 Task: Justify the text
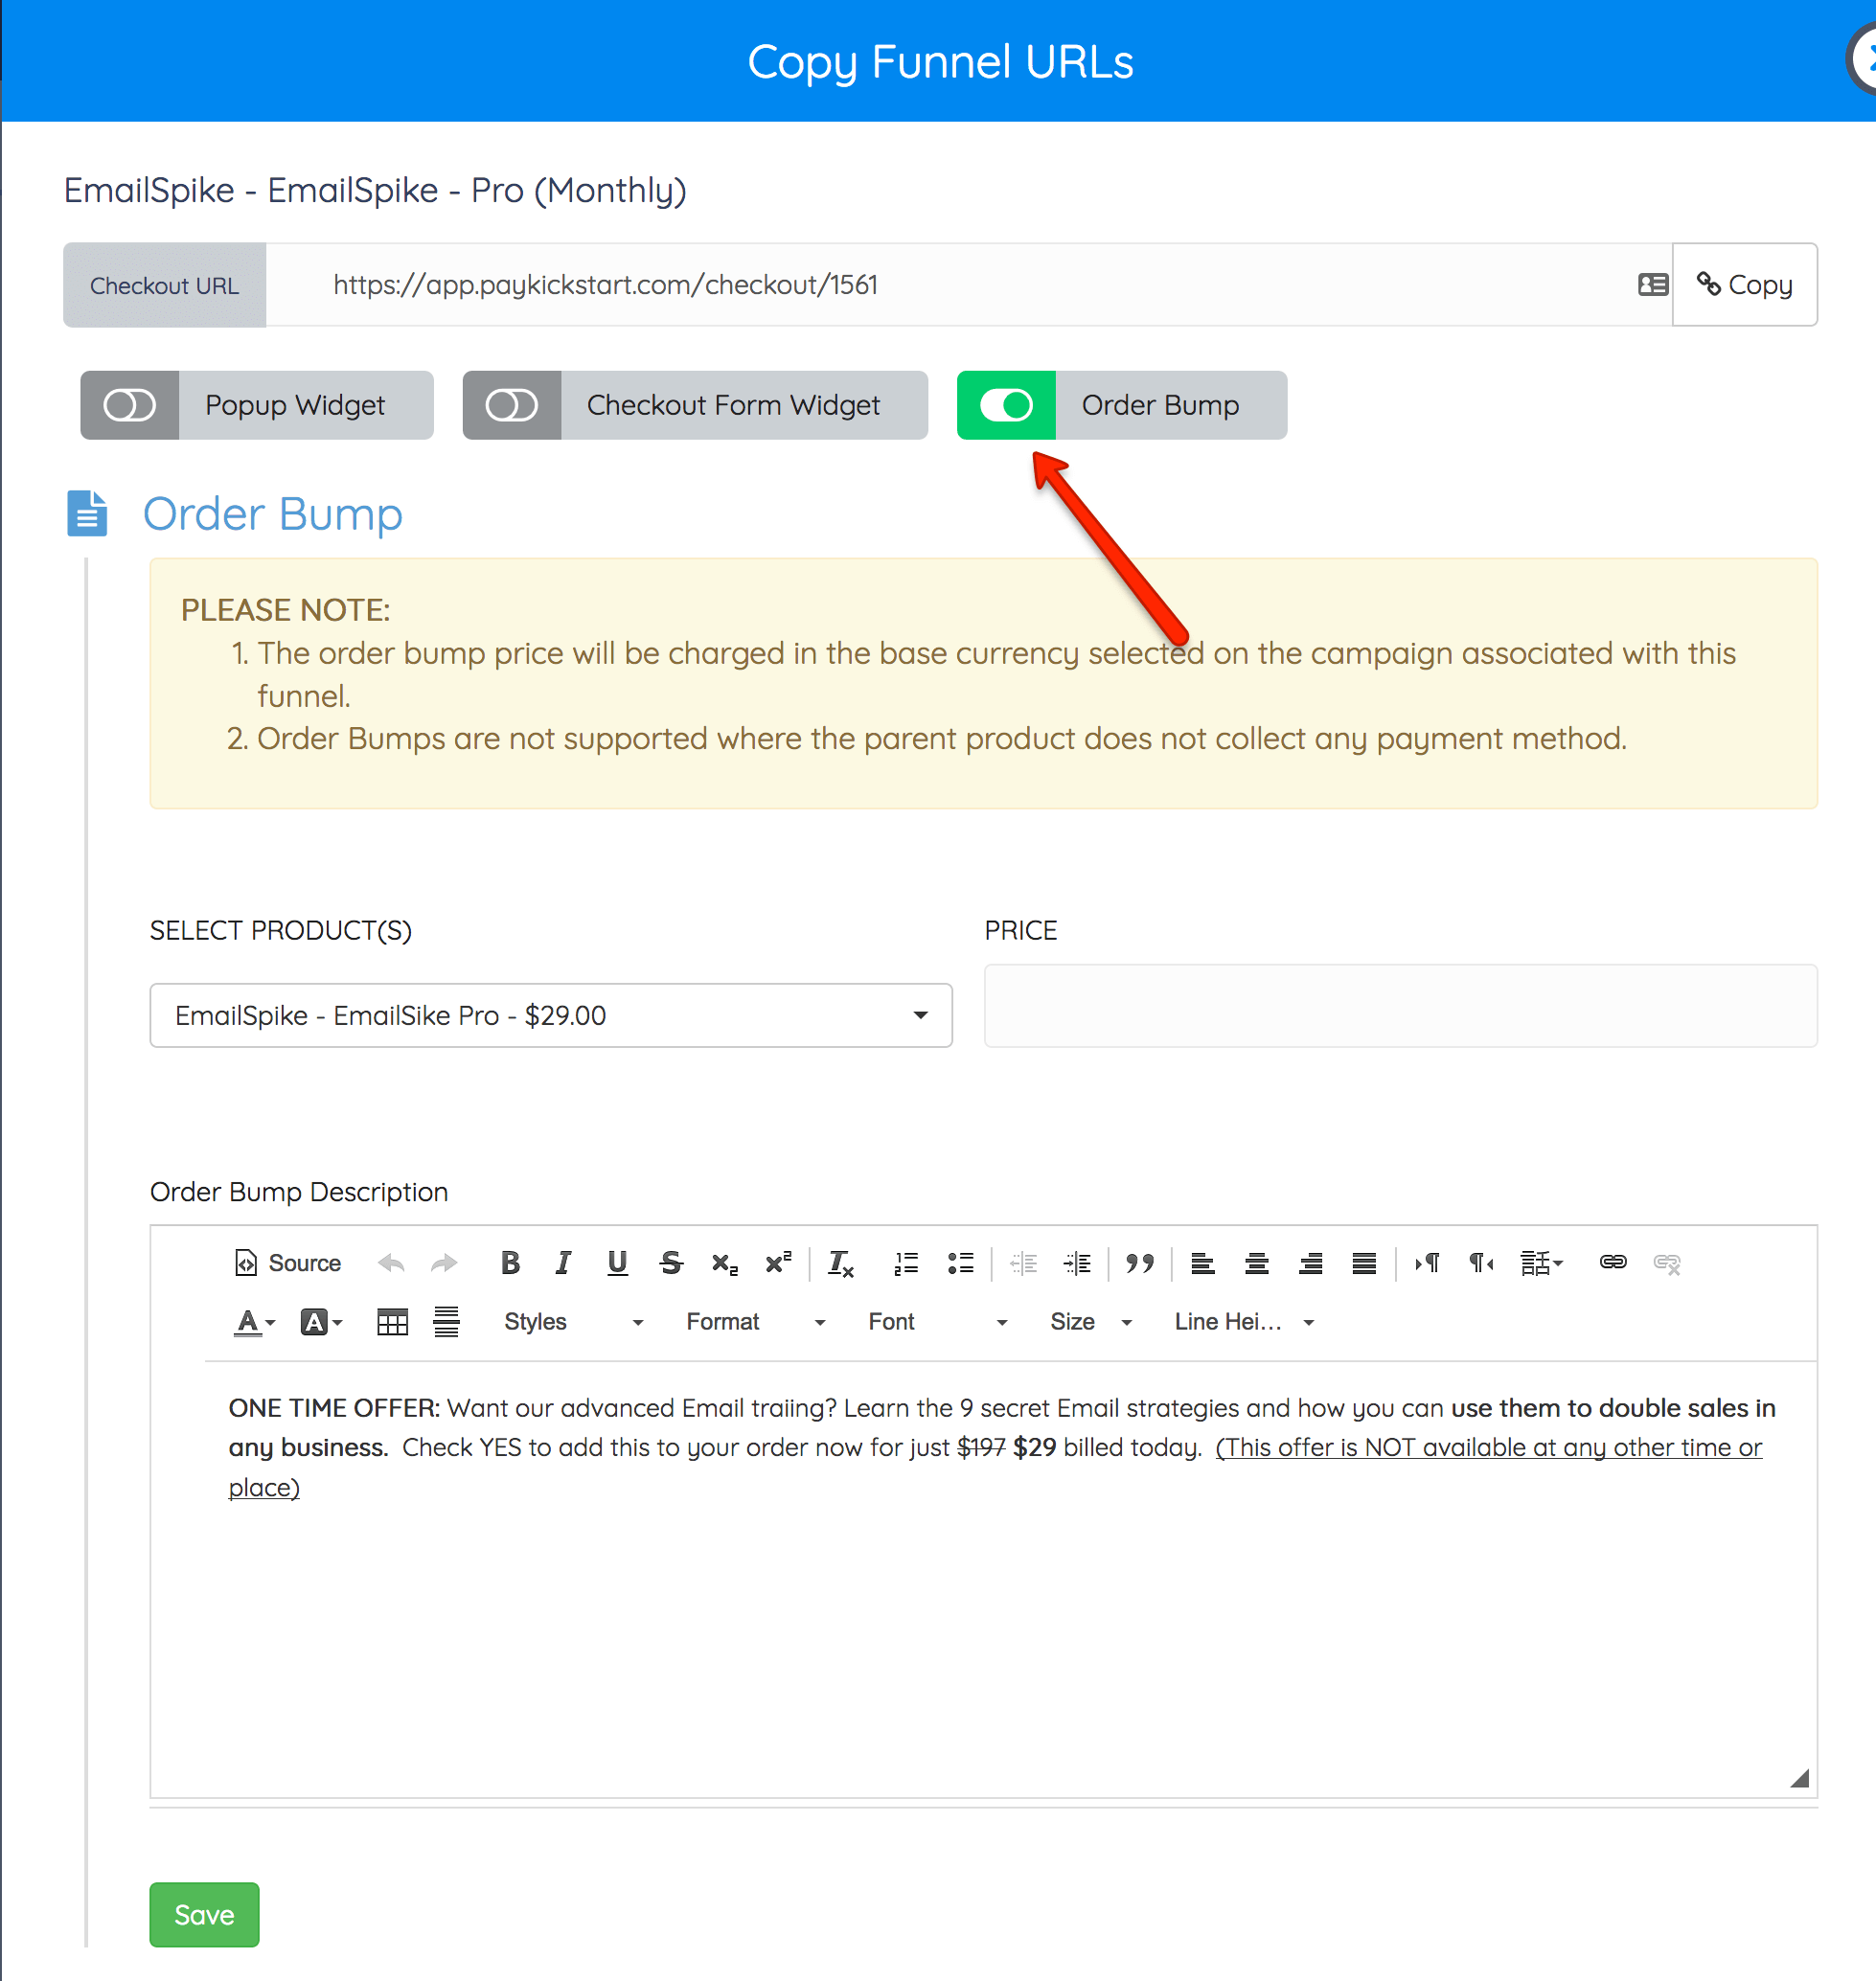pos(1364,1263)
